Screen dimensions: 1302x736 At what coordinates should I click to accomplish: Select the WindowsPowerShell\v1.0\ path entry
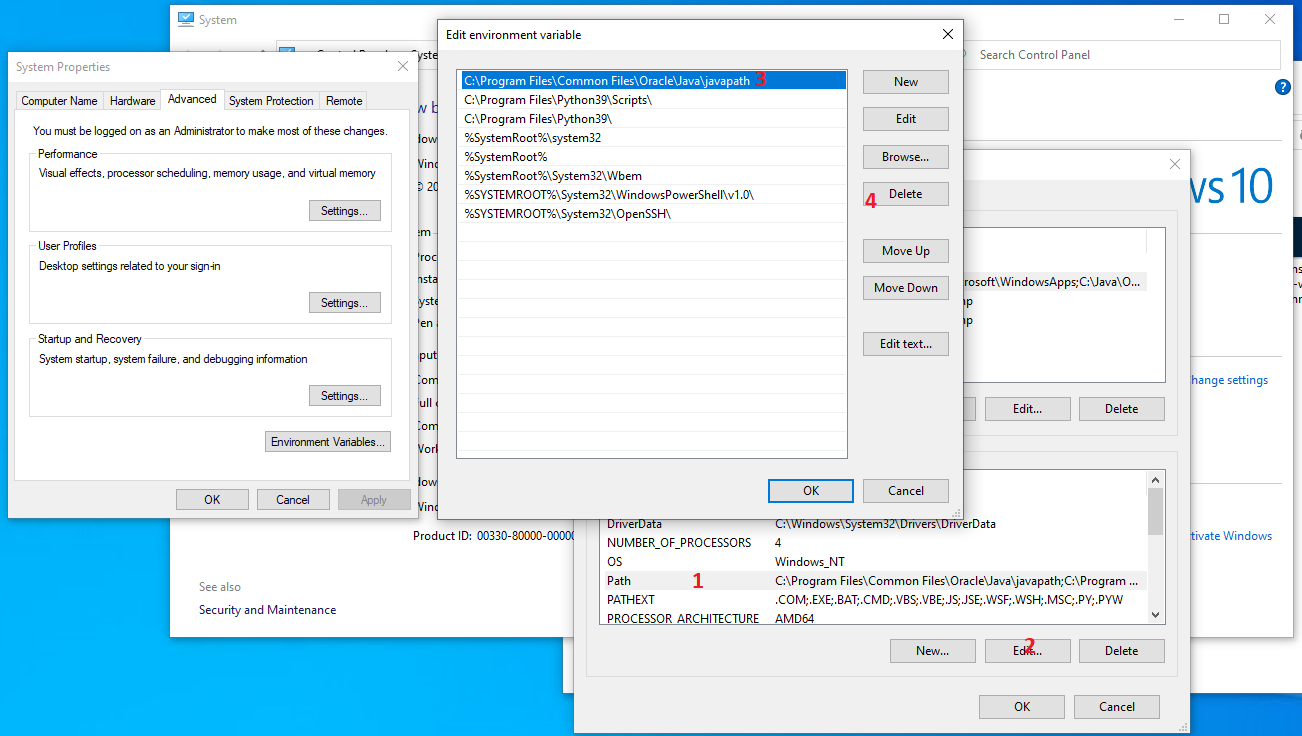pos(653,195)
